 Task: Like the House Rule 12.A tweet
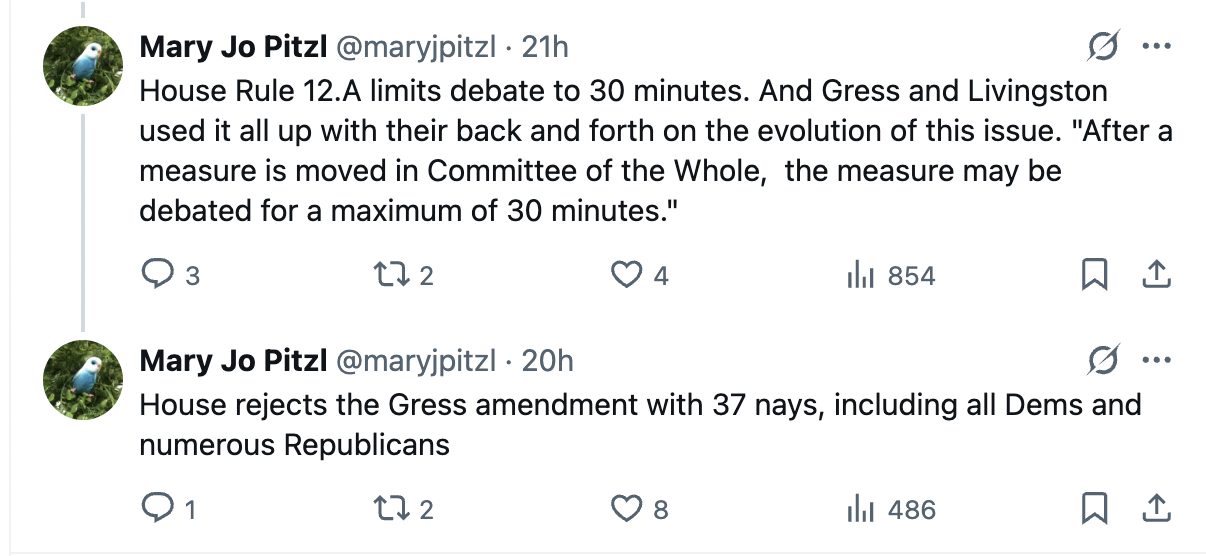tap(626, 275)
